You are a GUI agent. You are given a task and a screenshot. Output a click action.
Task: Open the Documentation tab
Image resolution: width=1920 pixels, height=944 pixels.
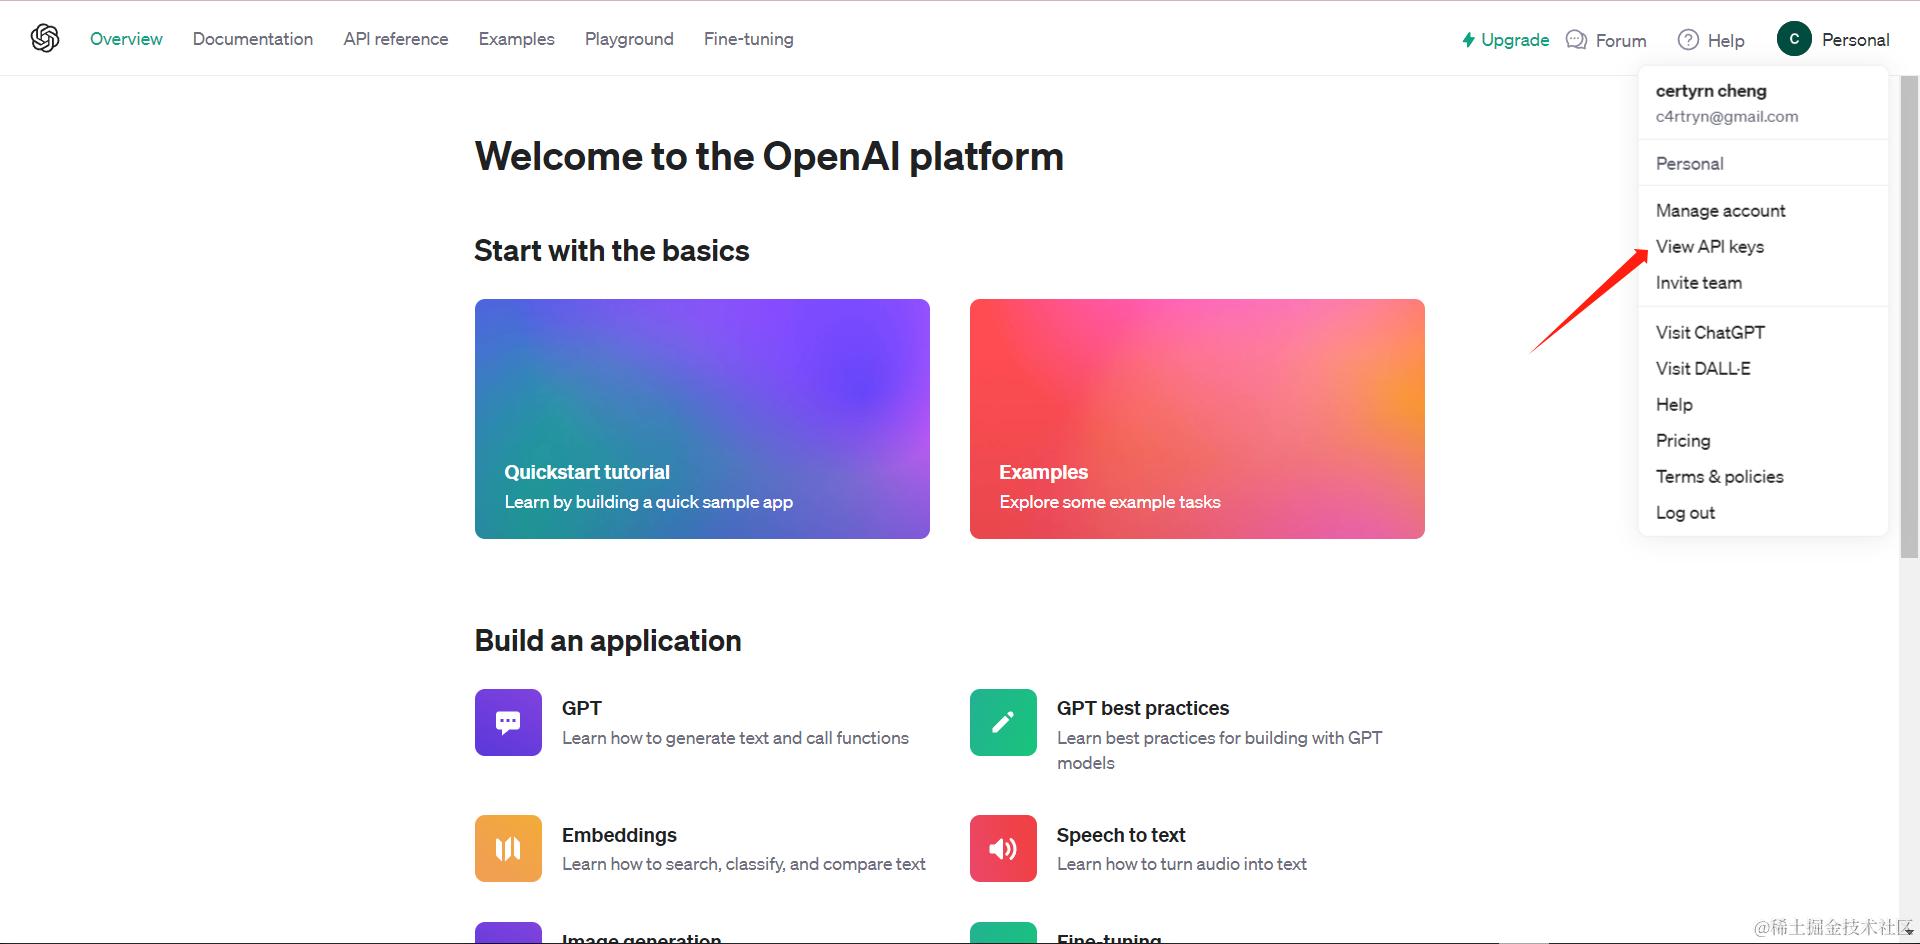tap(253, 39)
